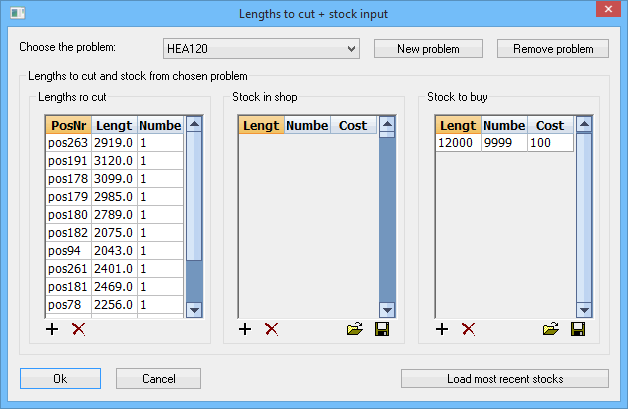
Task: Save the Stock to buy list
Action: point(578,329)
